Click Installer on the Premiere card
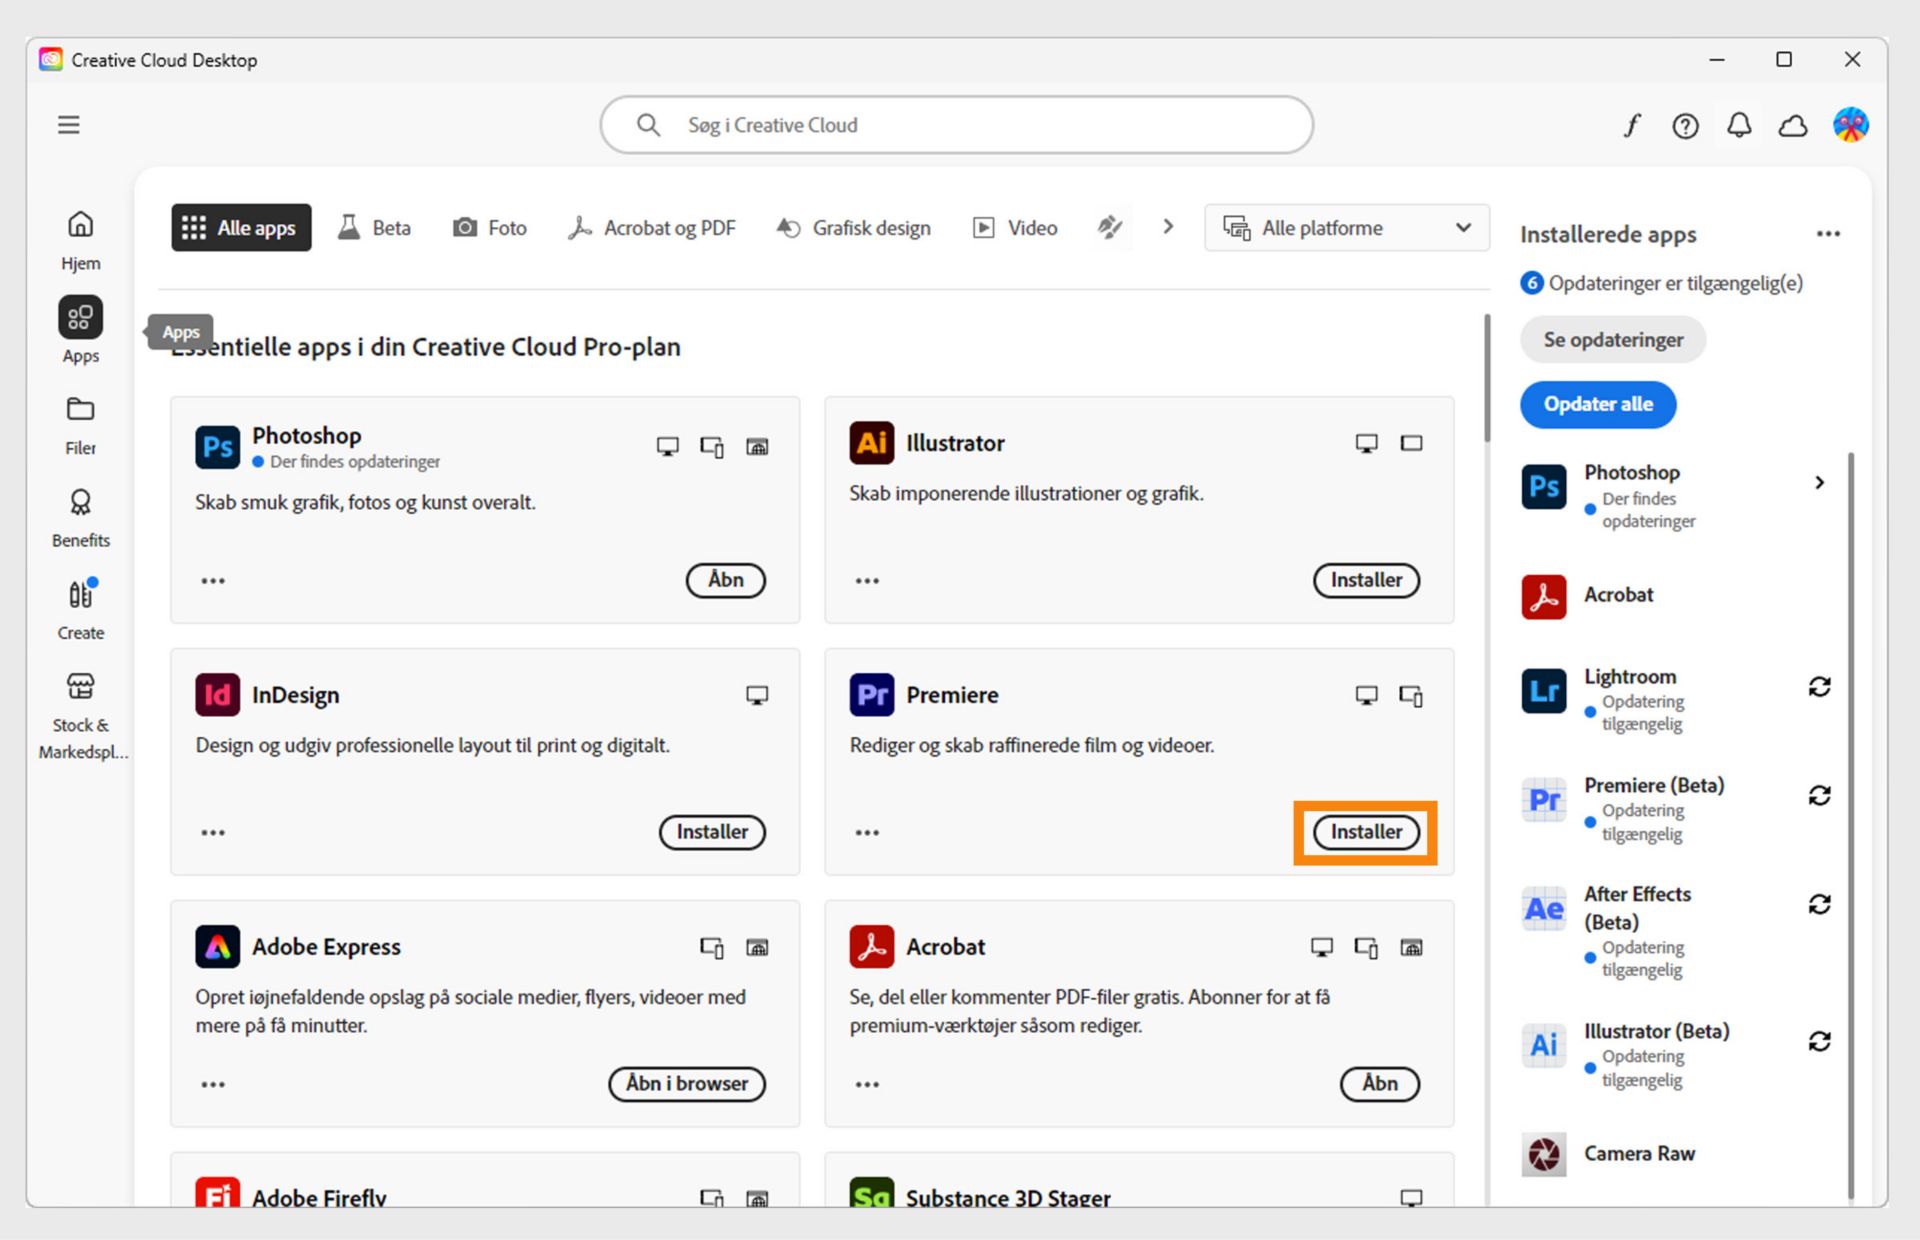 click(x=1366, y=832)
